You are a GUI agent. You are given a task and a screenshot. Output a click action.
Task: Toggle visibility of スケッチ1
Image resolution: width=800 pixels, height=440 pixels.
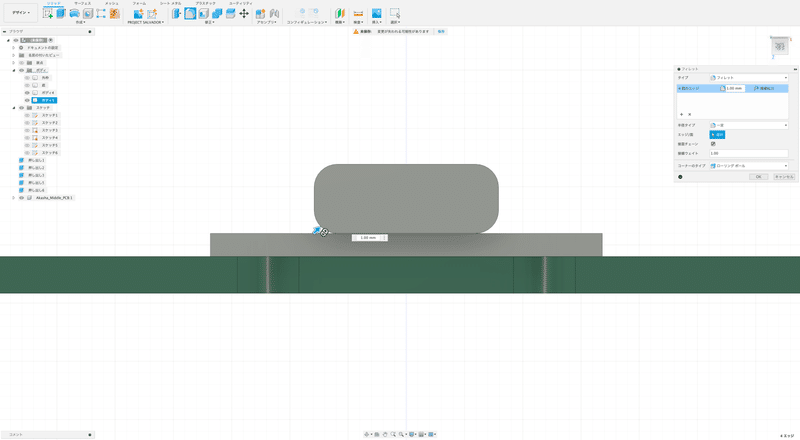[x=27, y=115]
